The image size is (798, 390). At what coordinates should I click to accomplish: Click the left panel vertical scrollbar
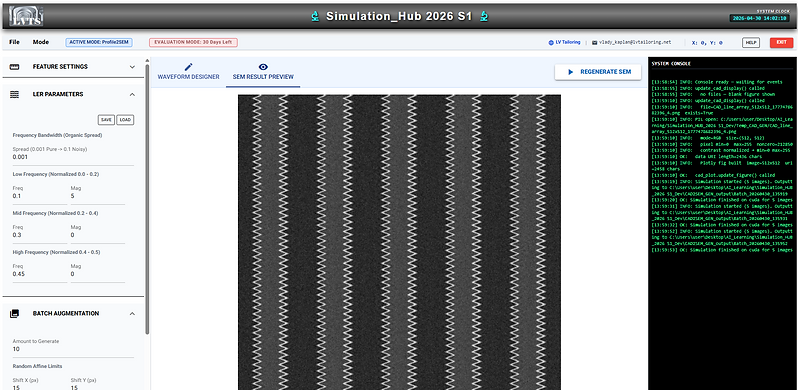pos(148,199)
